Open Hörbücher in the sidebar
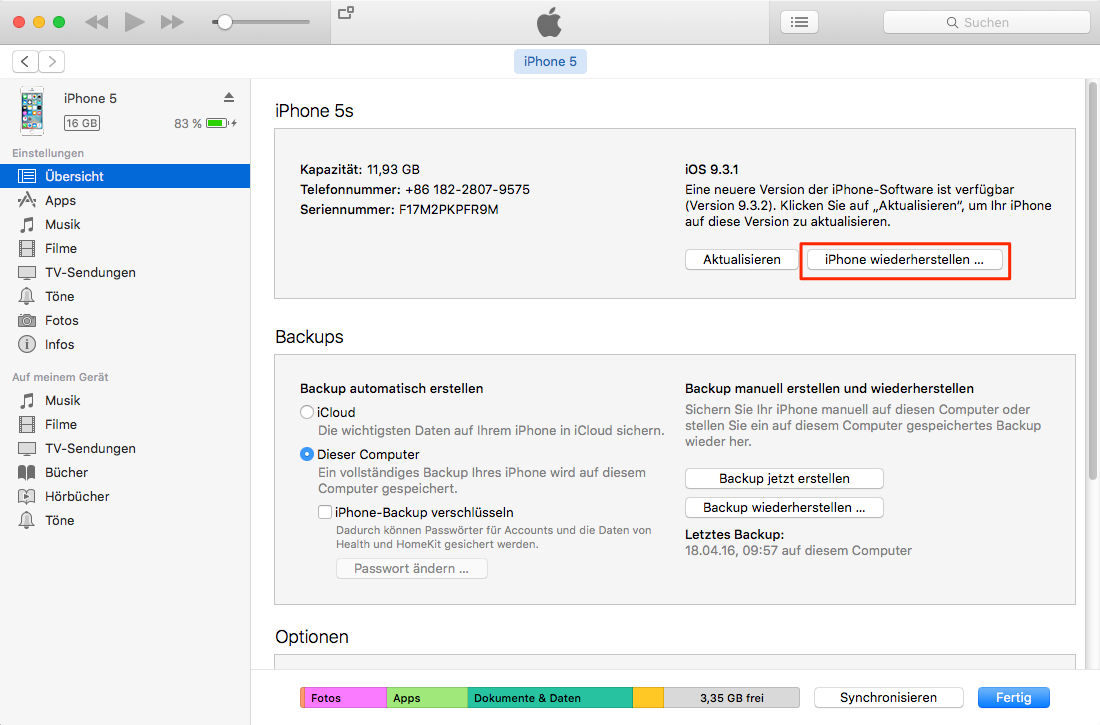Viewport: 1100px width, 725px height. click(125, 496)
